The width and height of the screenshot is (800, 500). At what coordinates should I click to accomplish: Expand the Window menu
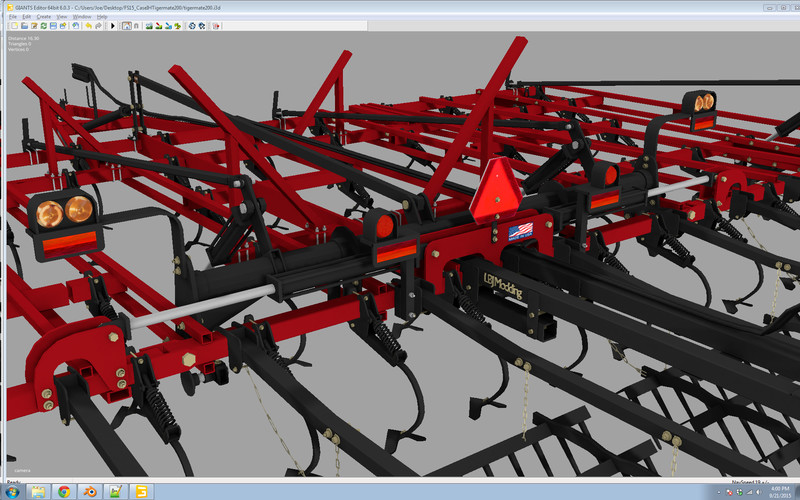tap(82, 17)
